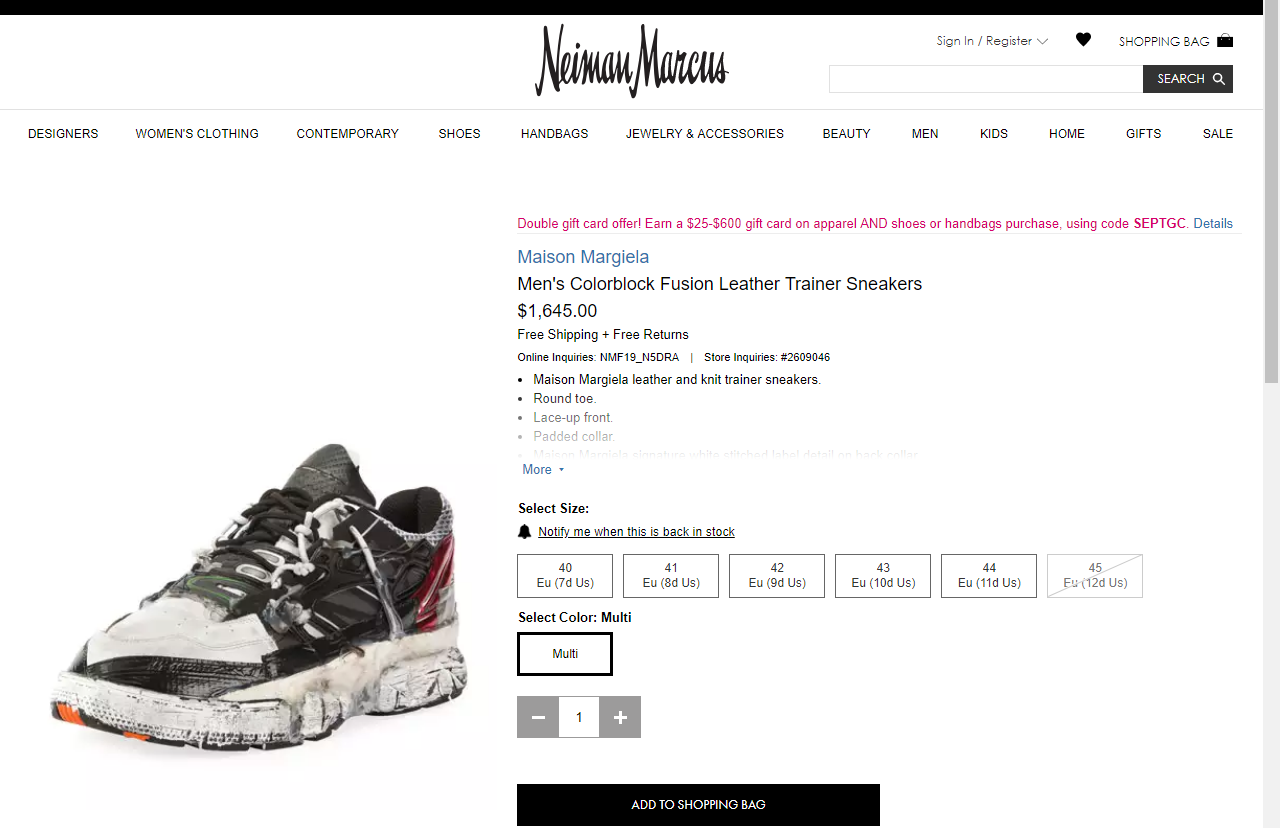Click Add to Shopping Bag button
Viewport: 1280px width, 828px height.
[698, 805]
